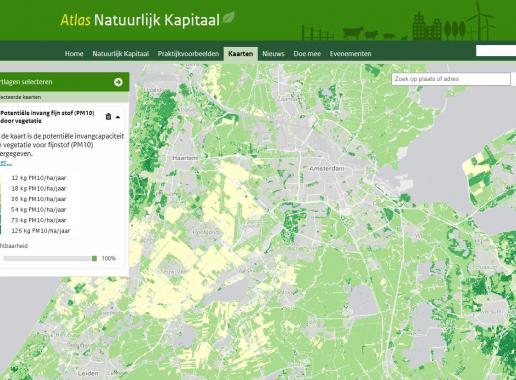The image size is (516, 380).
Task: Select the Kaarten tab
Action: click(x=241, y=54)
